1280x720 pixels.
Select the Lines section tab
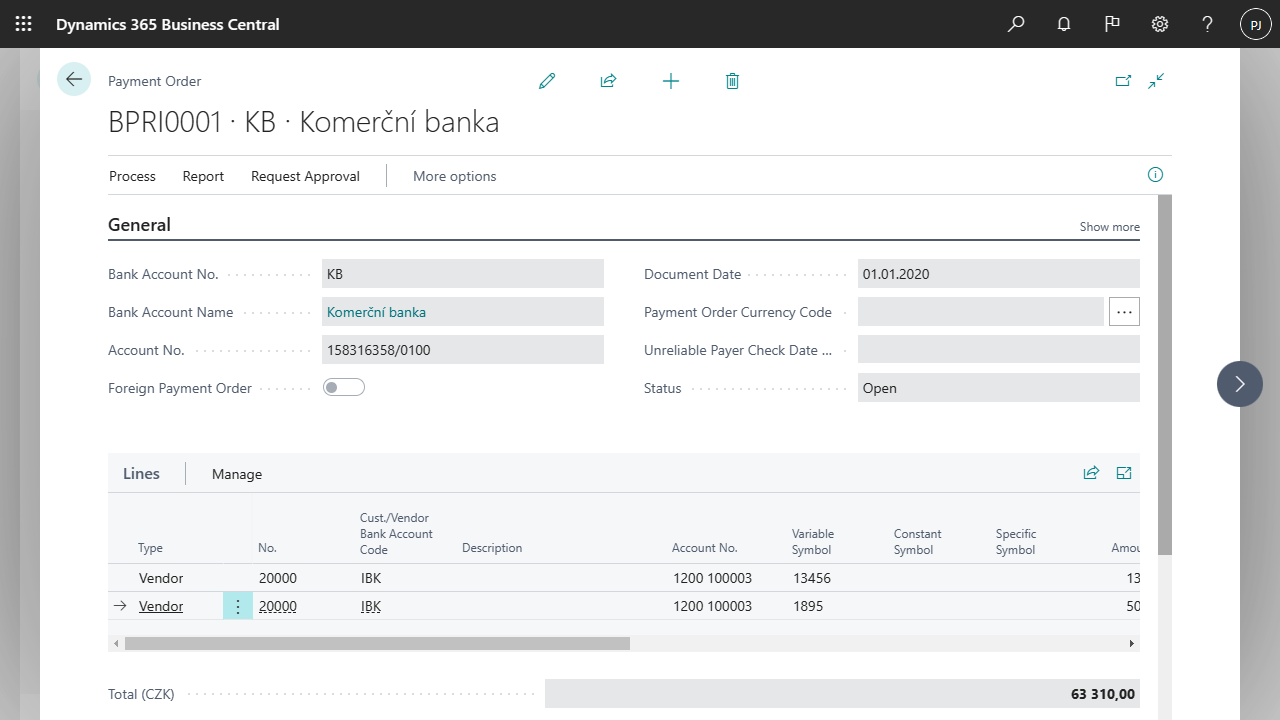pos(141,474)
